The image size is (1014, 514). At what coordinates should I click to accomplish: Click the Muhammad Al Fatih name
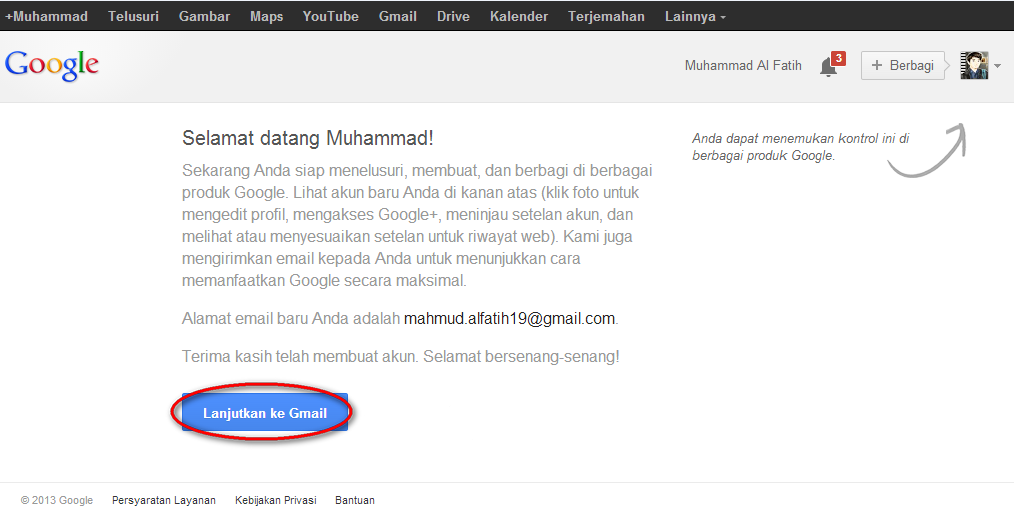743,65
